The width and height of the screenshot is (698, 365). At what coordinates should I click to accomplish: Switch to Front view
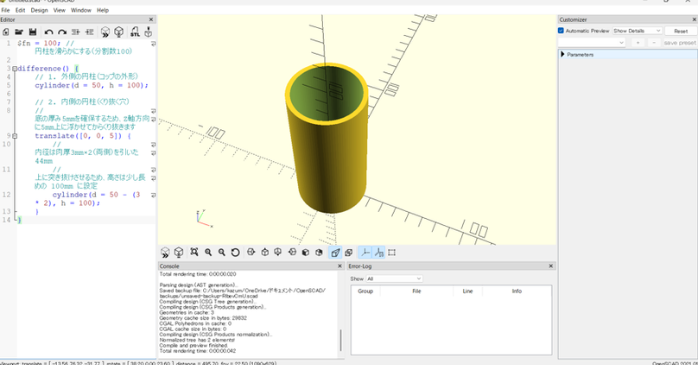tap(305, 252)
